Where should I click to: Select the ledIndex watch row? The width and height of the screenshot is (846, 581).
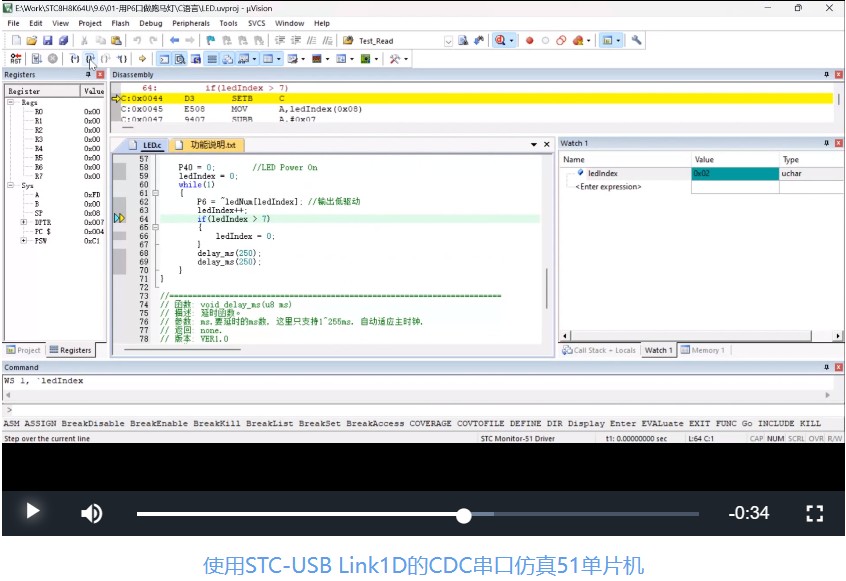[x=701, y=173]
